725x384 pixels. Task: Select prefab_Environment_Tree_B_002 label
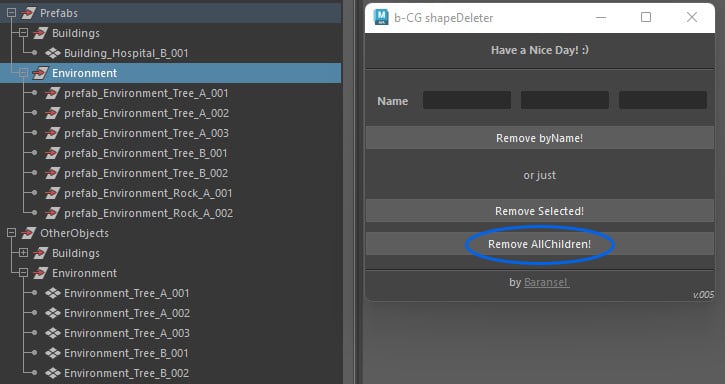click(x=146, y=173)
